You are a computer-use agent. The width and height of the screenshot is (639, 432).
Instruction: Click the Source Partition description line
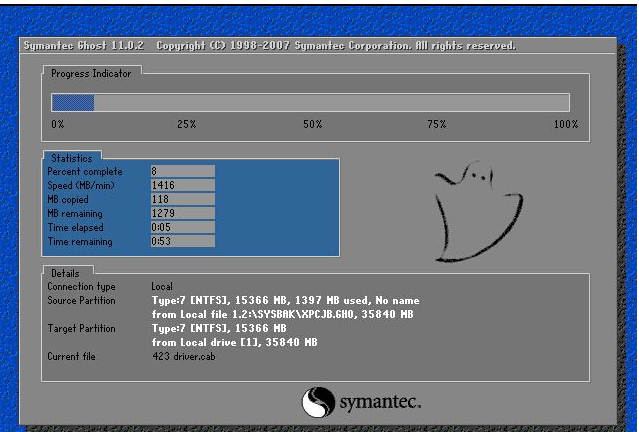285,300
